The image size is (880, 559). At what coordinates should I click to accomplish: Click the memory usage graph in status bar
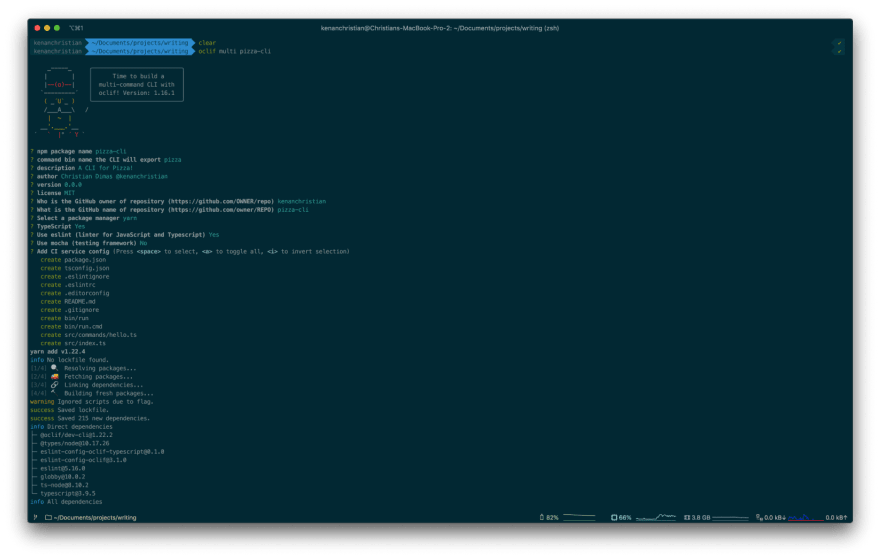(730, 517)
